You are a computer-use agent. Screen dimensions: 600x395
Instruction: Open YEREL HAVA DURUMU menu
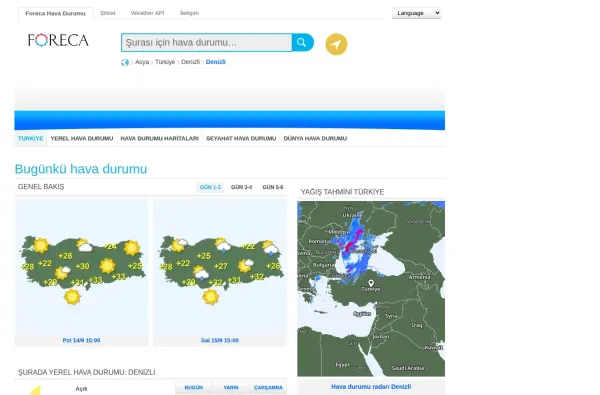pyautogui.click(x=82, y=139)
